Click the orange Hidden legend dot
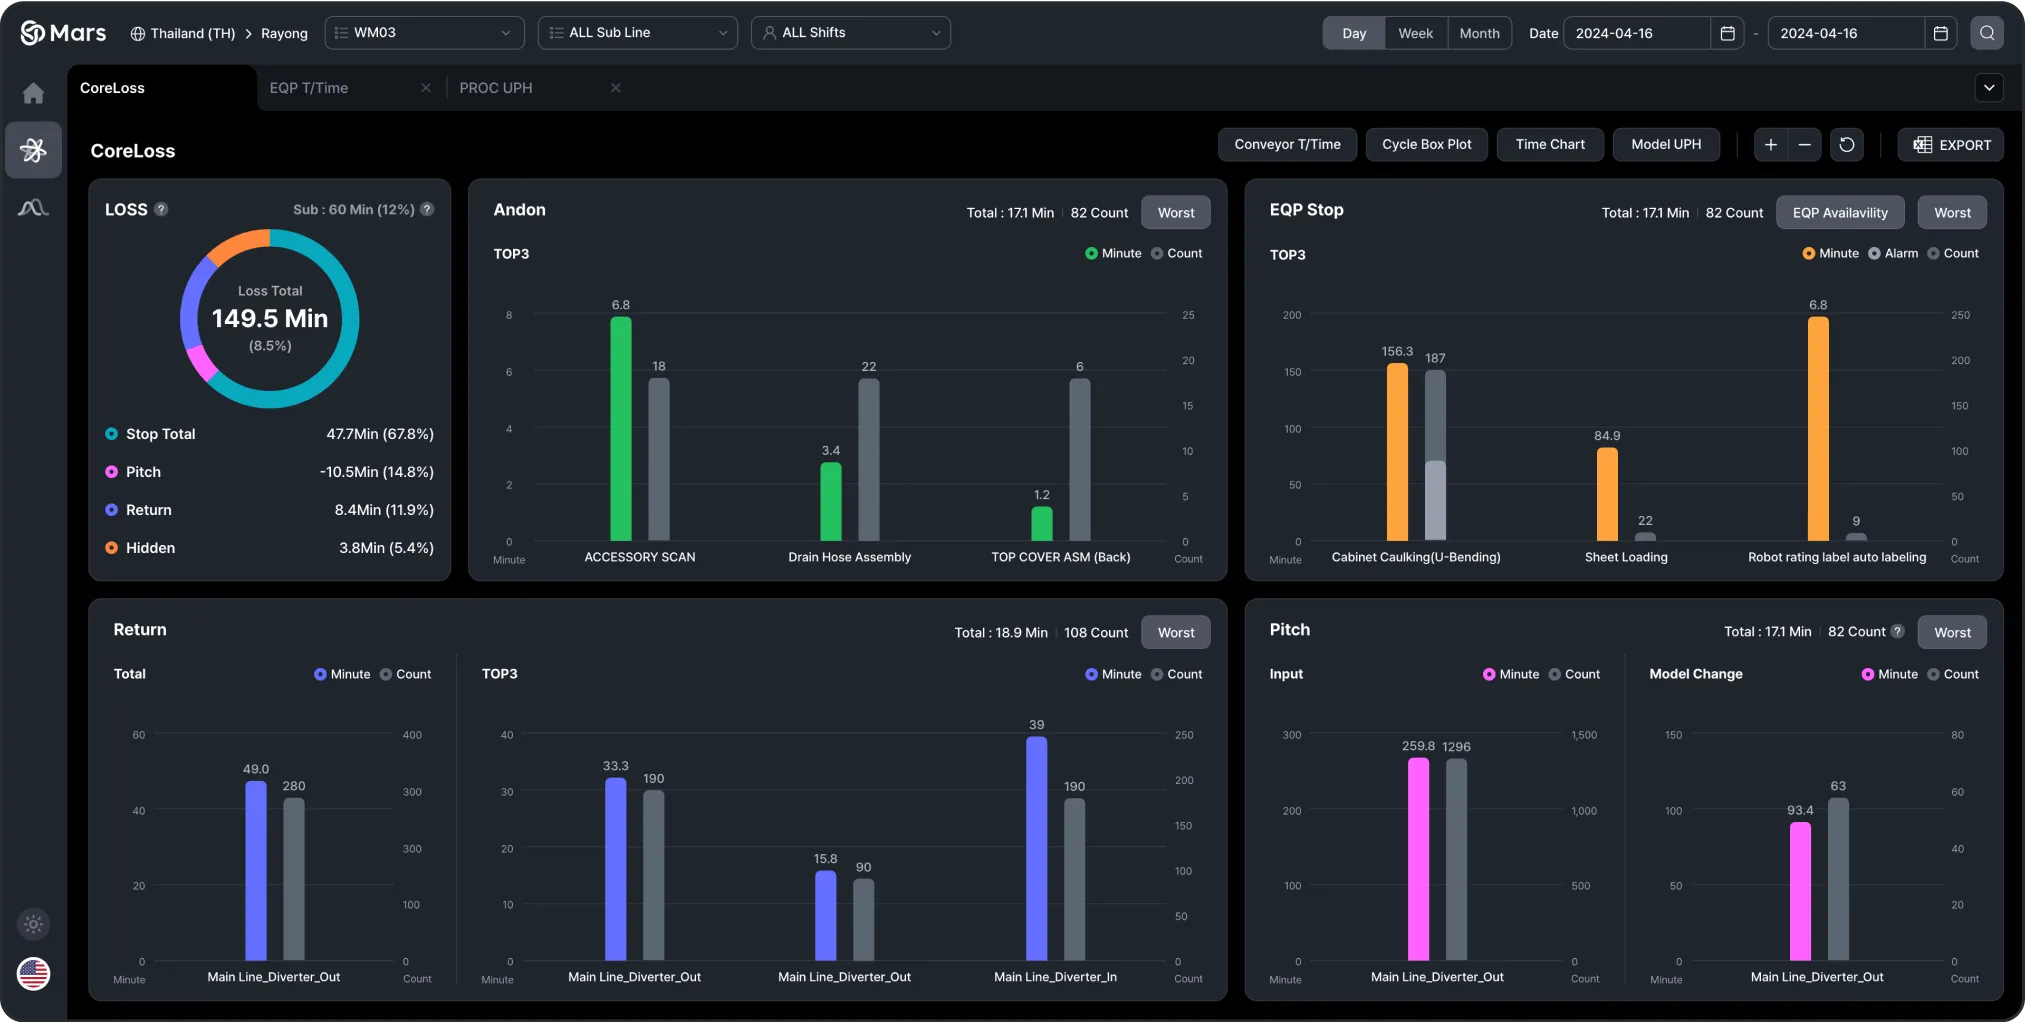Viewport: 2025px width, 1022px height. 110,548
